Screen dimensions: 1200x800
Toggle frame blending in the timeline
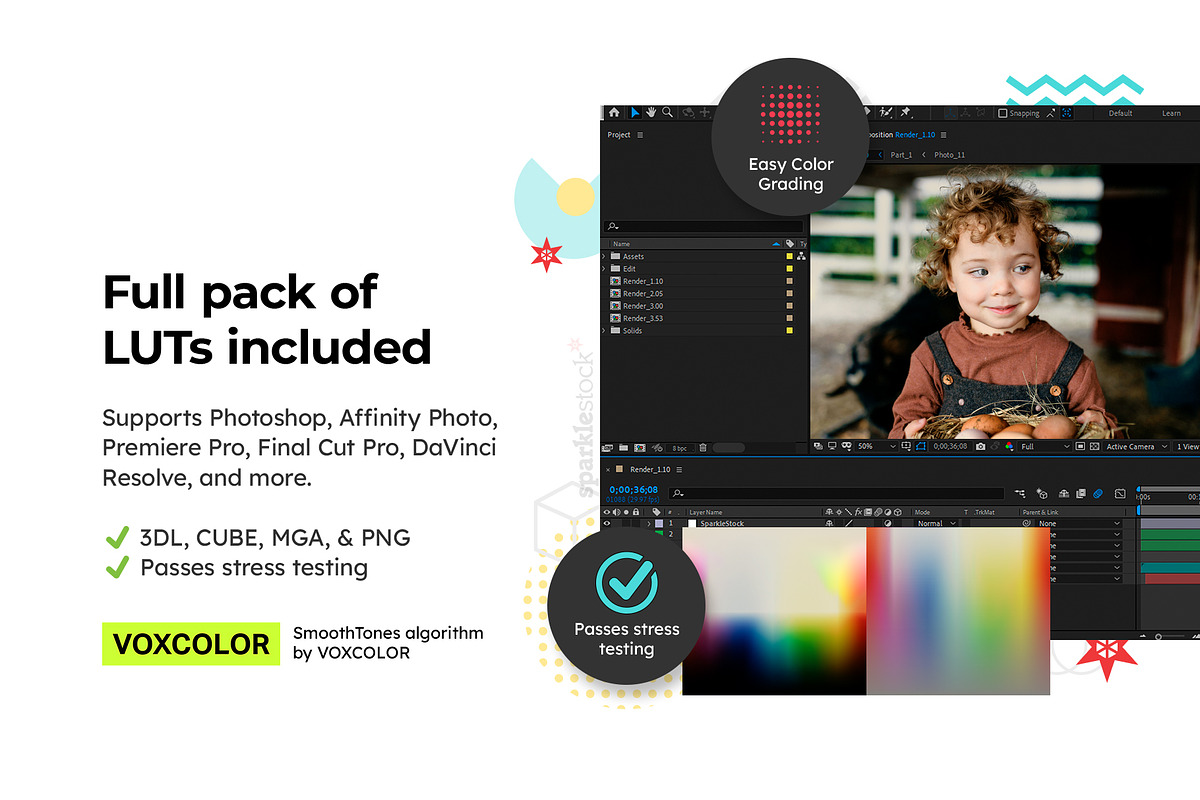(x=1081, y=494)
